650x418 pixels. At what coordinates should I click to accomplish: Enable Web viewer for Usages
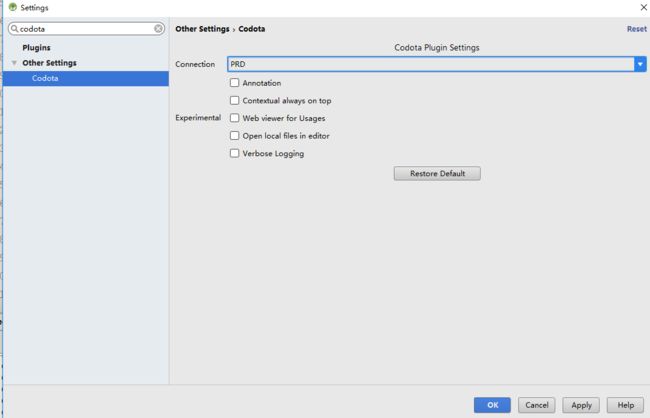tap(235, 118)
